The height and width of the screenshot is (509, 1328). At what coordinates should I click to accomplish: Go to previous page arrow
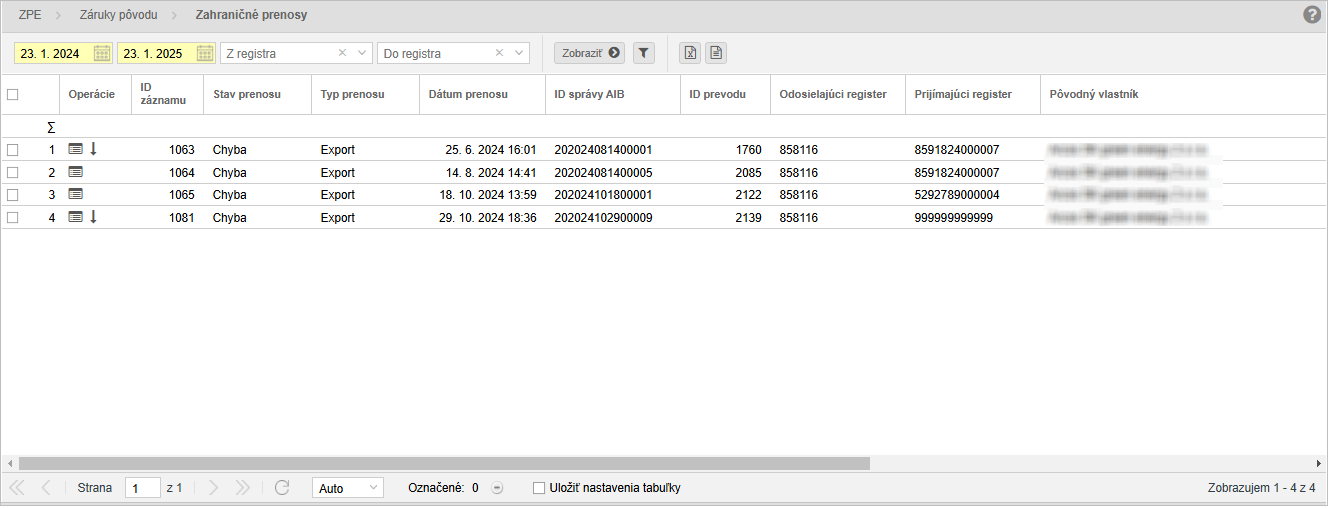(46, 488)
